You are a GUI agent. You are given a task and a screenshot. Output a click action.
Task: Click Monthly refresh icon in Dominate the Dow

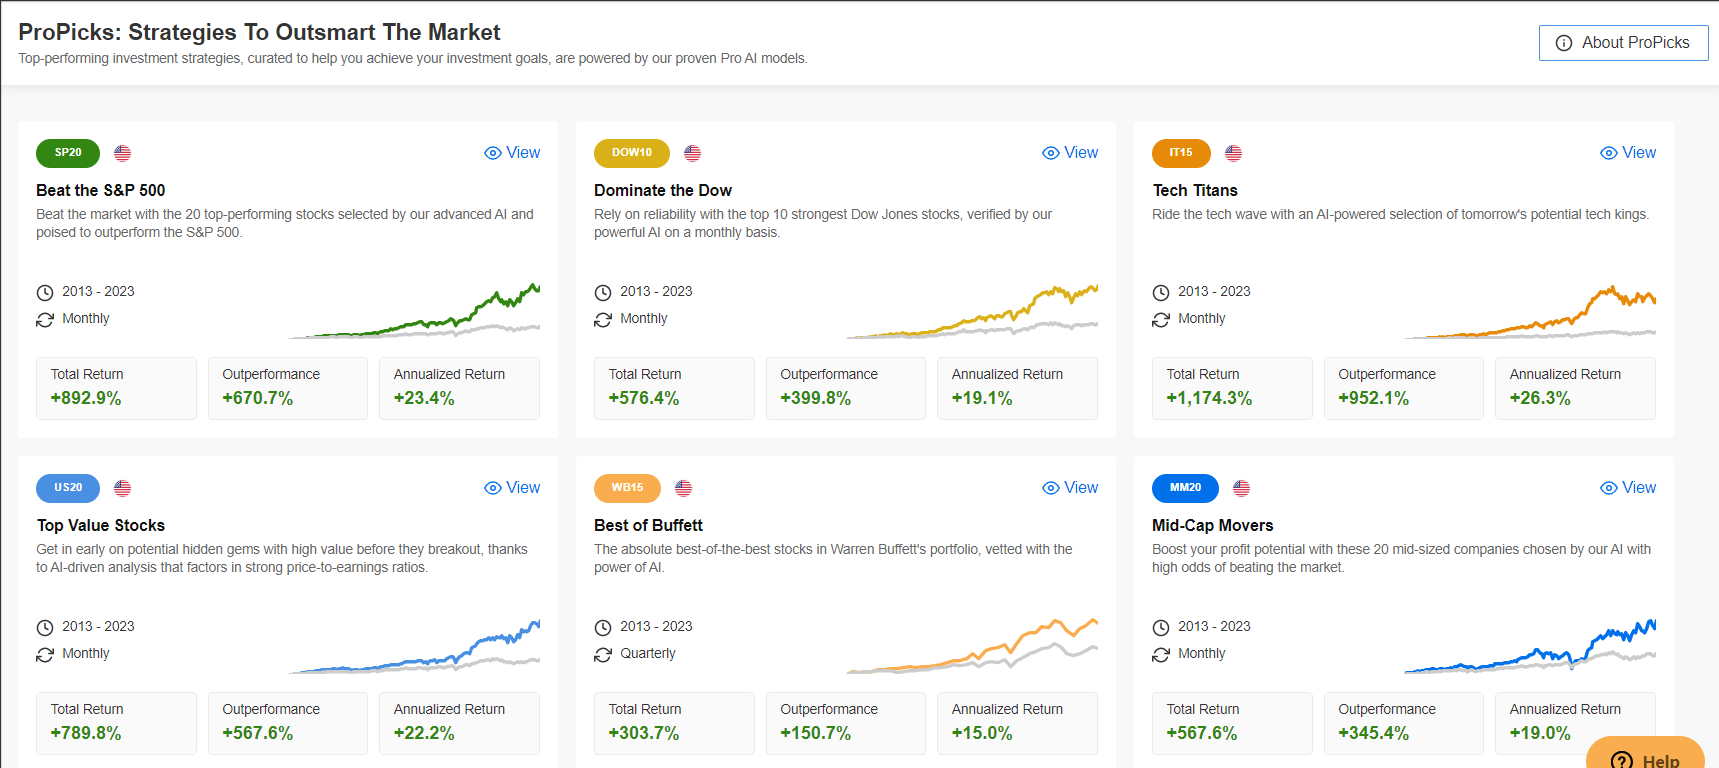click(603, 320)
